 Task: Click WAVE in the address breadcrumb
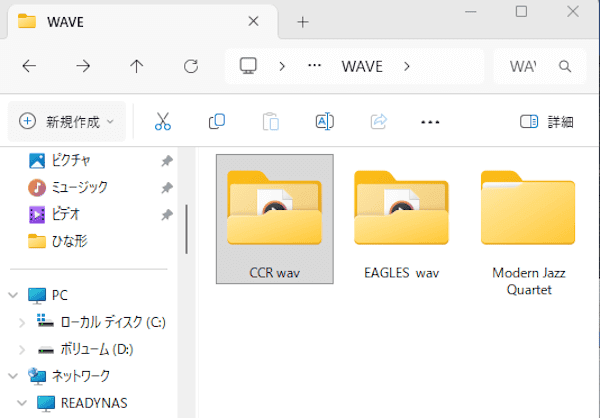362,67
